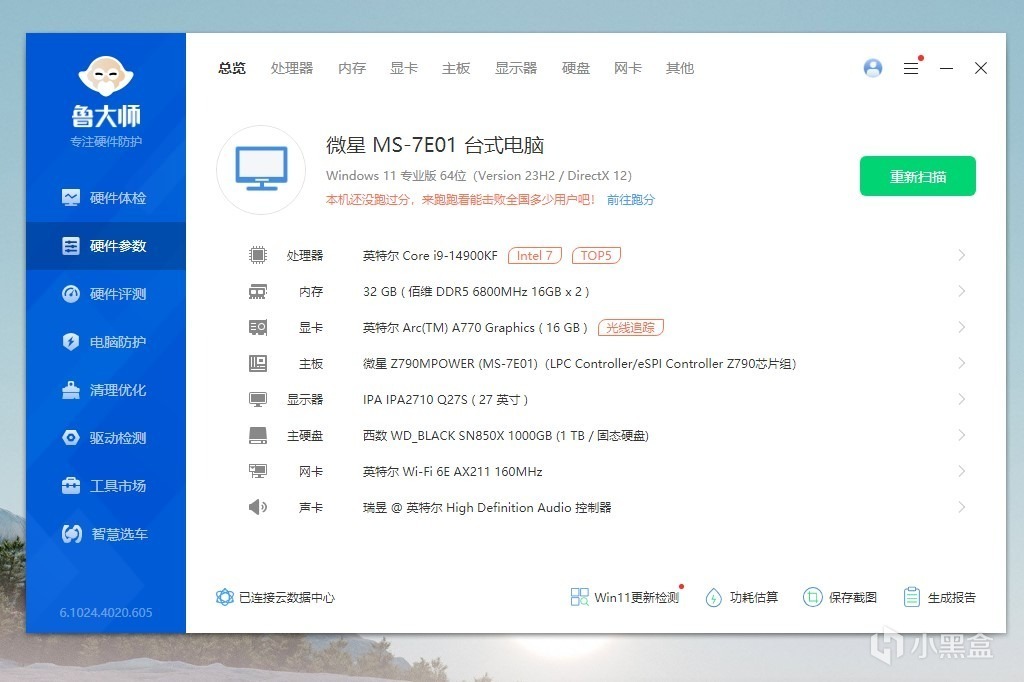The image size is (1024, 682).
Task: Open 工具市场 tool market
Action: [104, 486]
